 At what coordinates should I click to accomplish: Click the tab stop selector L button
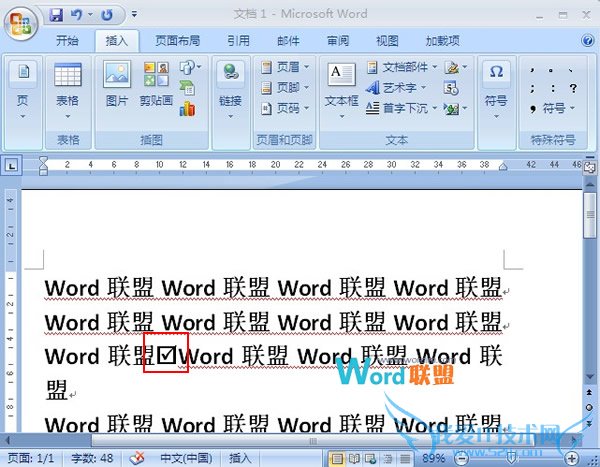tap(12, 166)
